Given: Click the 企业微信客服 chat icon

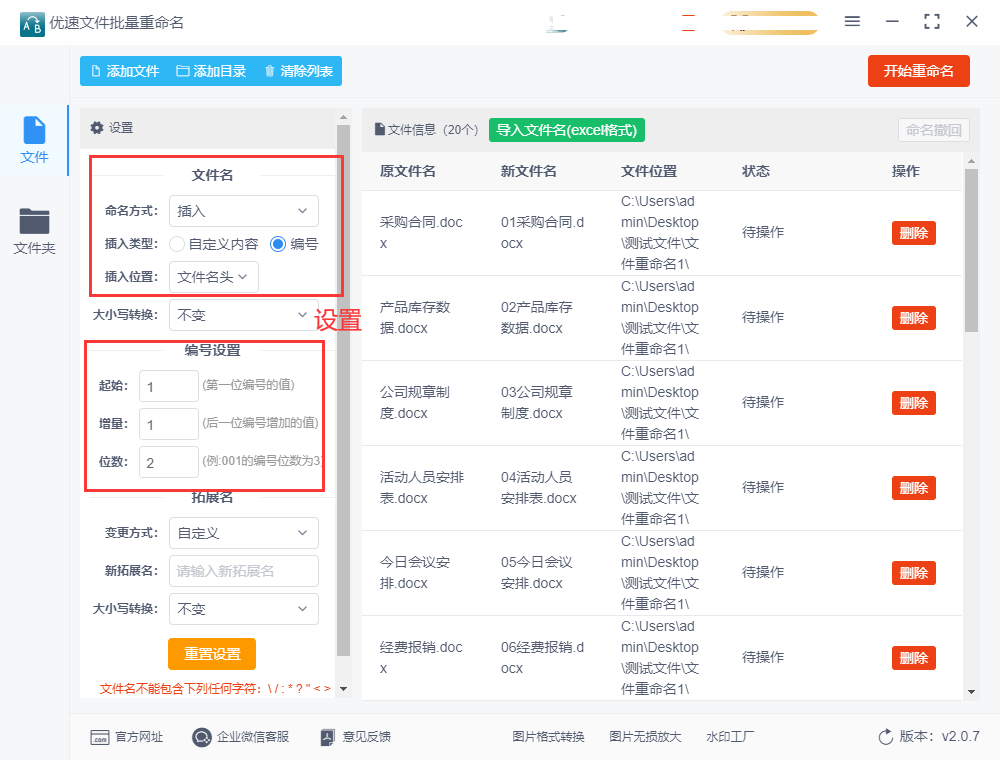Looking at the screenshot, I should click(x=202, y=738).
